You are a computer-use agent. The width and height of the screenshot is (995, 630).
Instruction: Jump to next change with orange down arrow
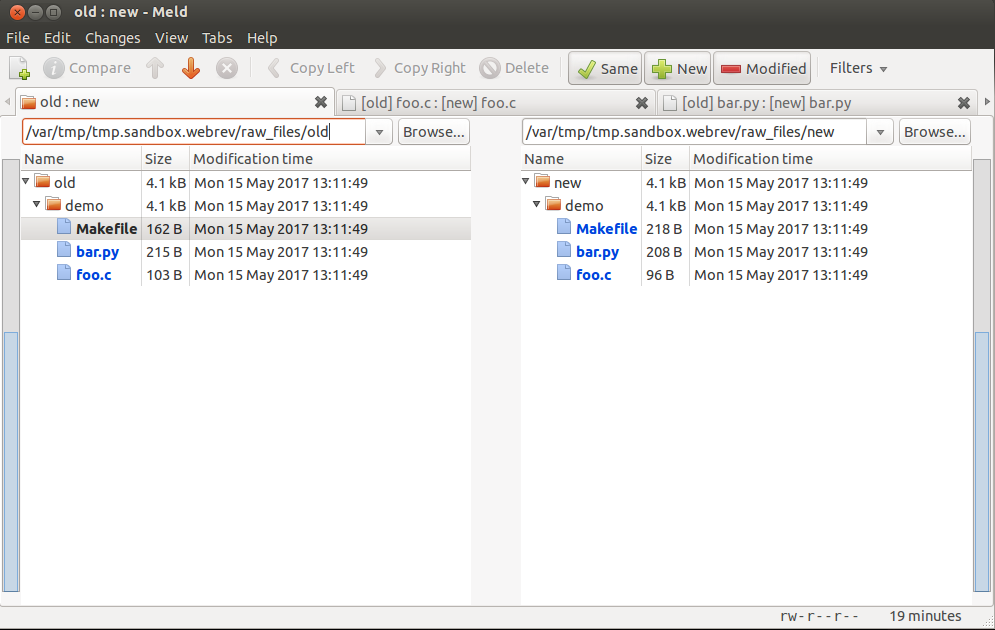point(190,69)
